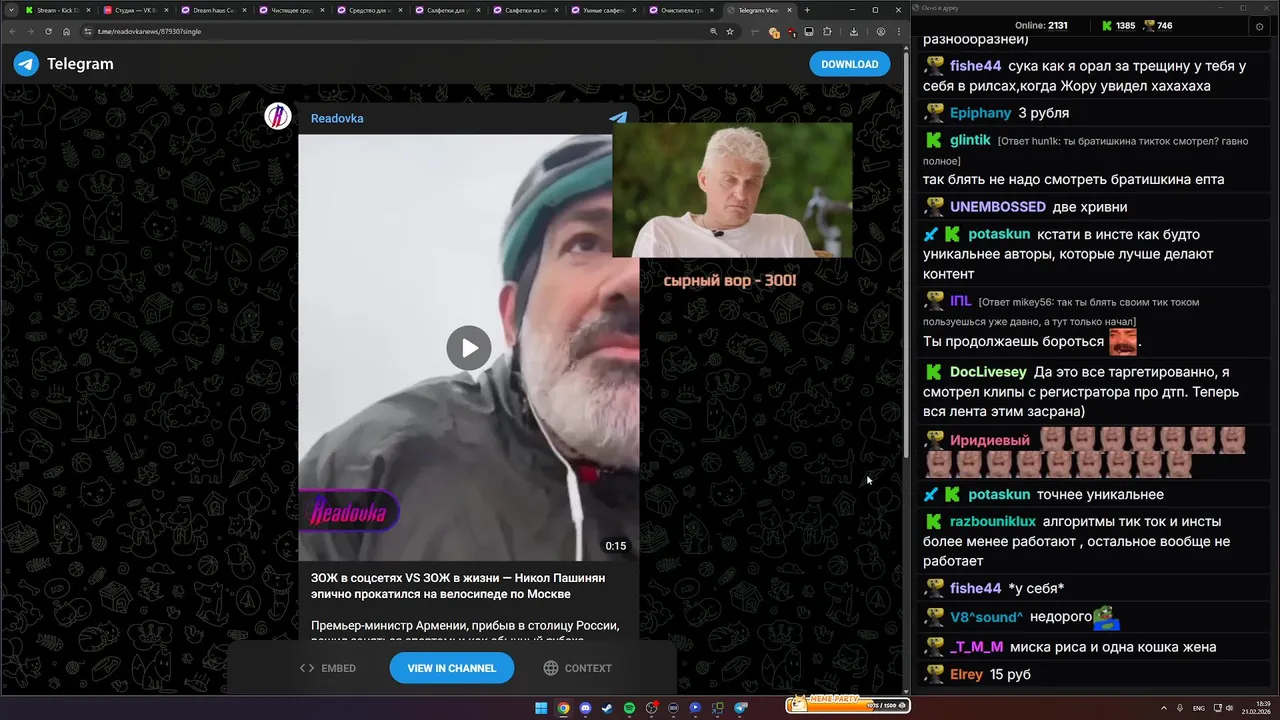1280x720 pixels.
Task: Click the post headline about ЗОЖ в соцсетях
Action: click(x=458, y=586)
